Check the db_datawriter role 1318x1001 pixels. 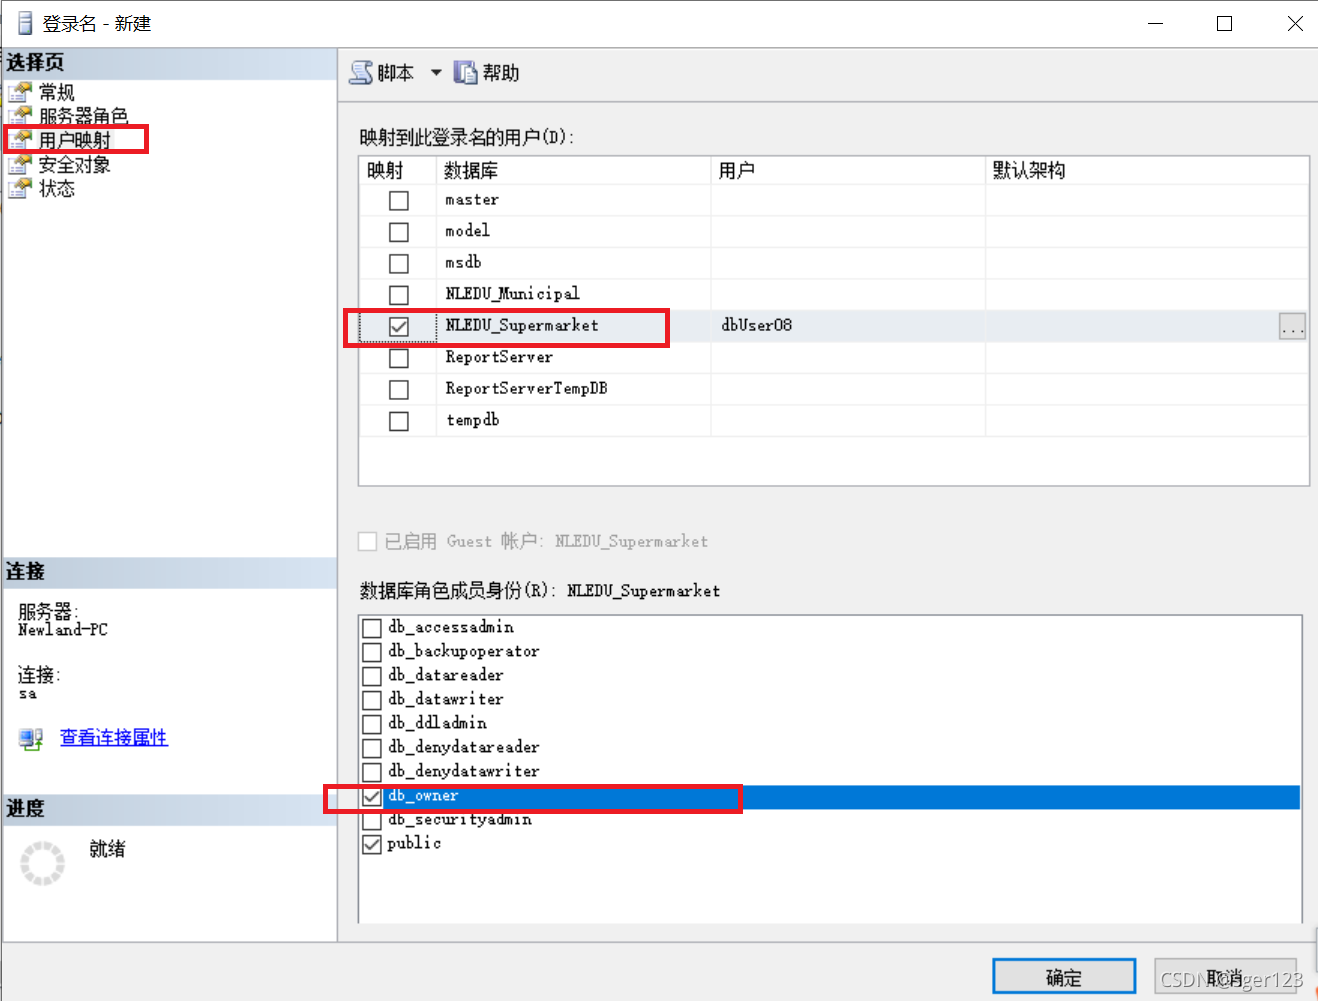(372, 700)
